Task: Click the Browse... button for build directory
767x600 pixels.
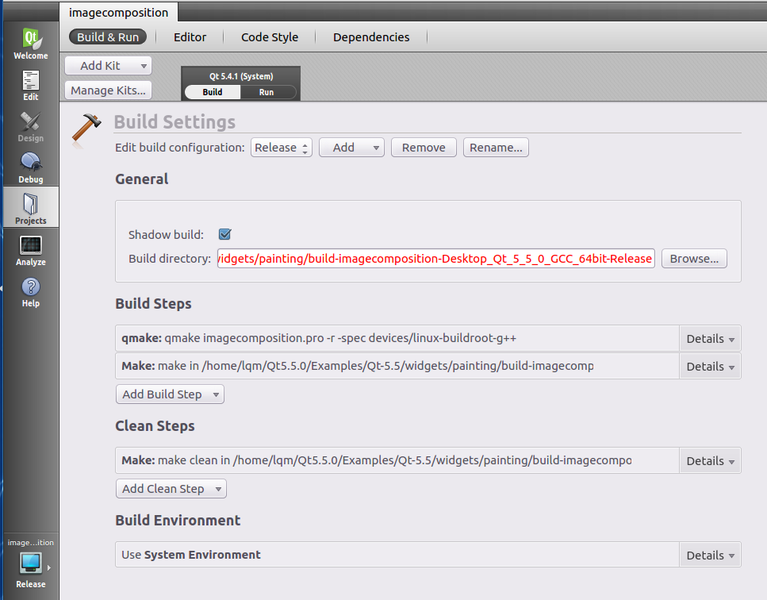Action: point(694,259)
